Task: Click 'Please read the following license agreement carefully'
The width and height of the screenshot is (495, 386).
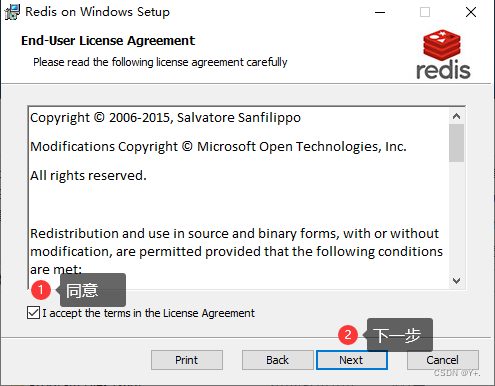Action: [x=160, y=62]
